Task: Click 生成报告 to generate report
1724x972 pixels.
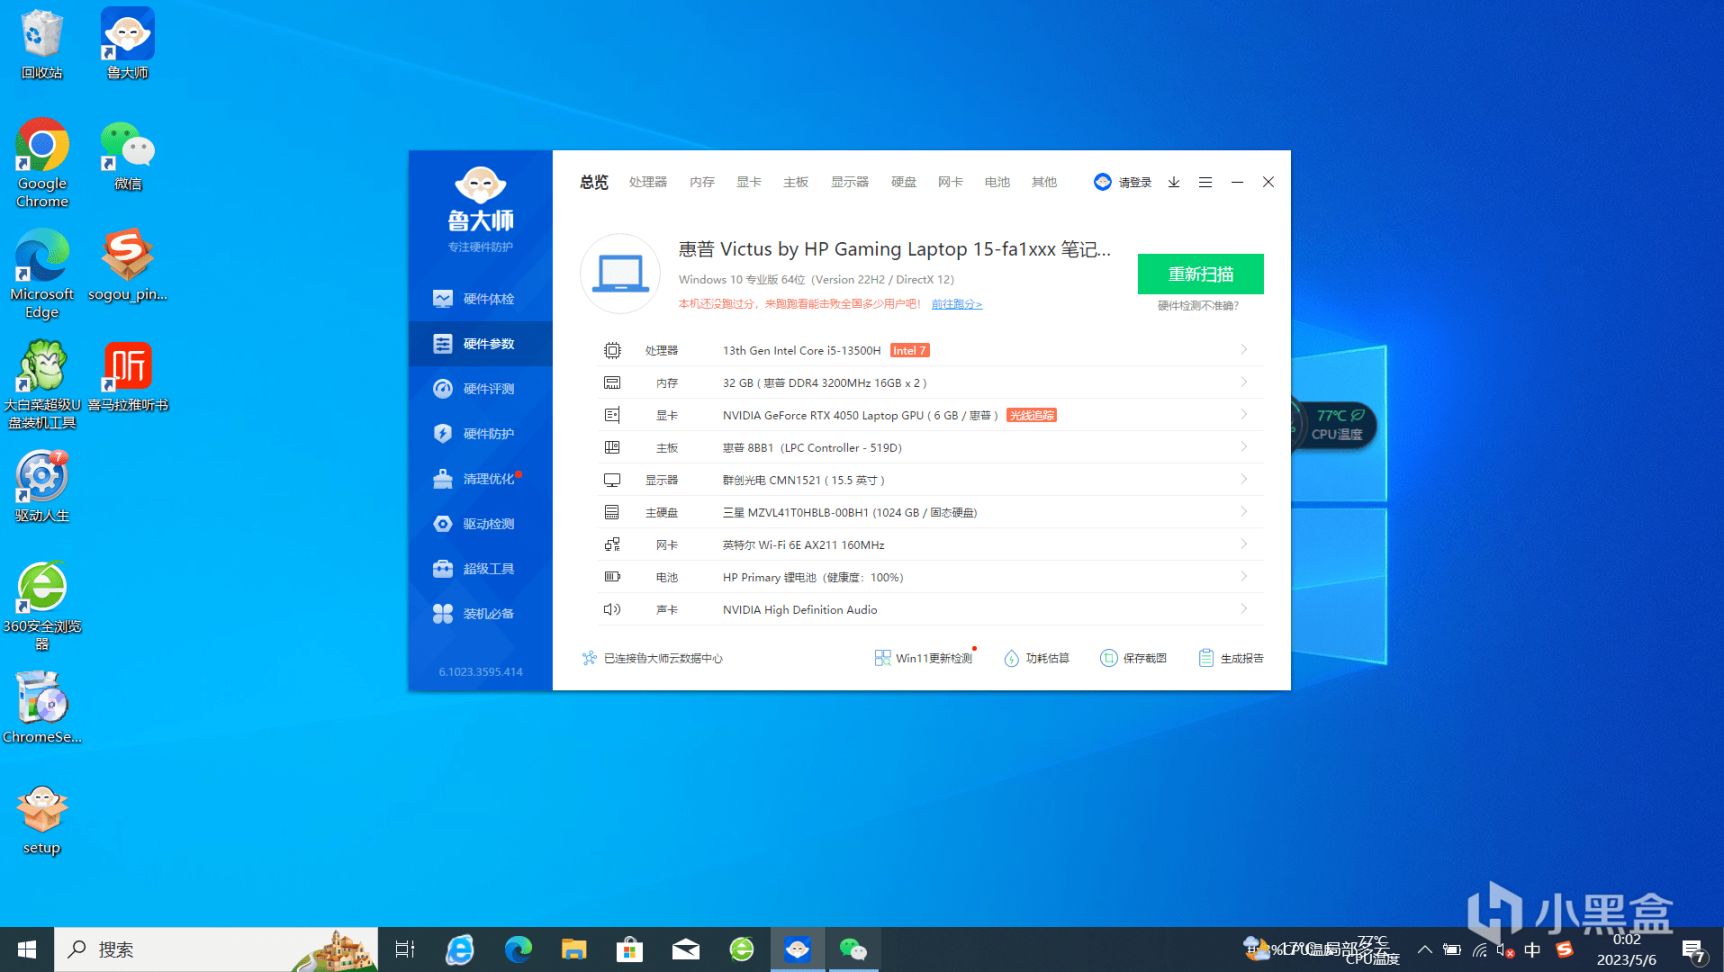Action: coord(1231,658)
